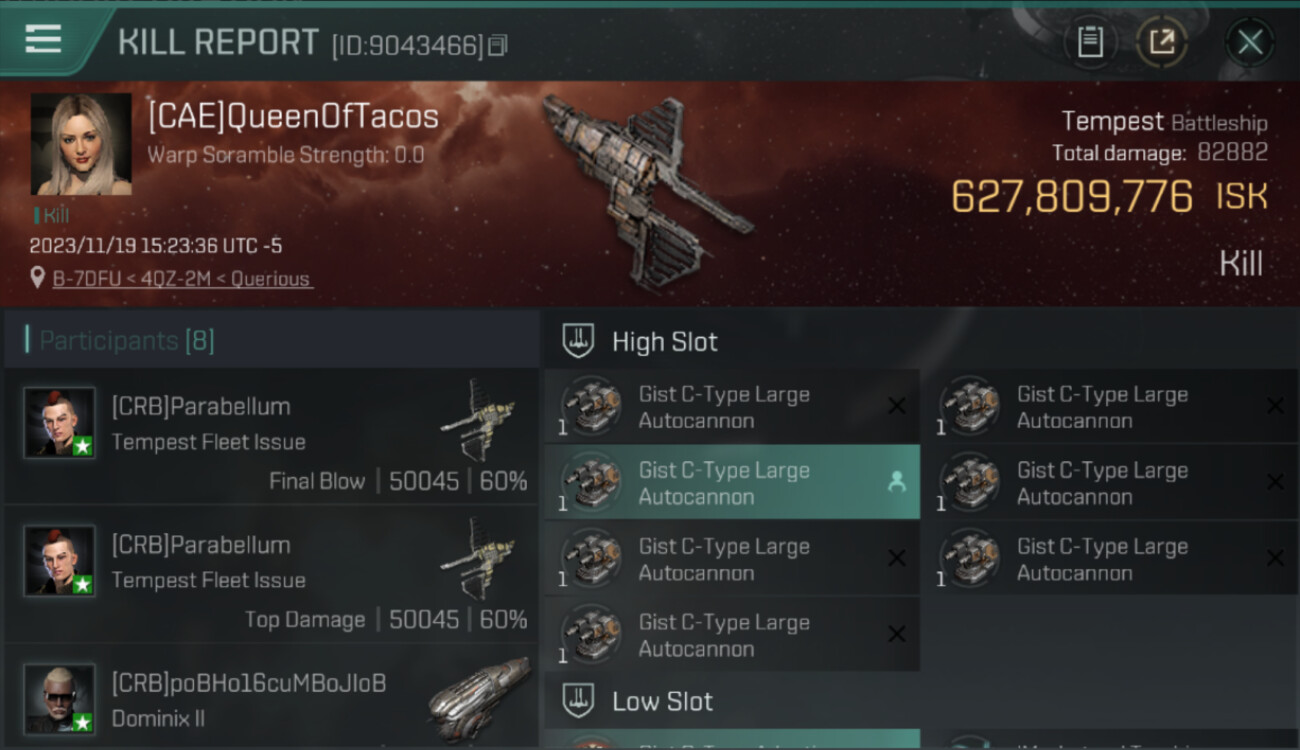Click the Low Slot section icon

click(x=579, y=700)
